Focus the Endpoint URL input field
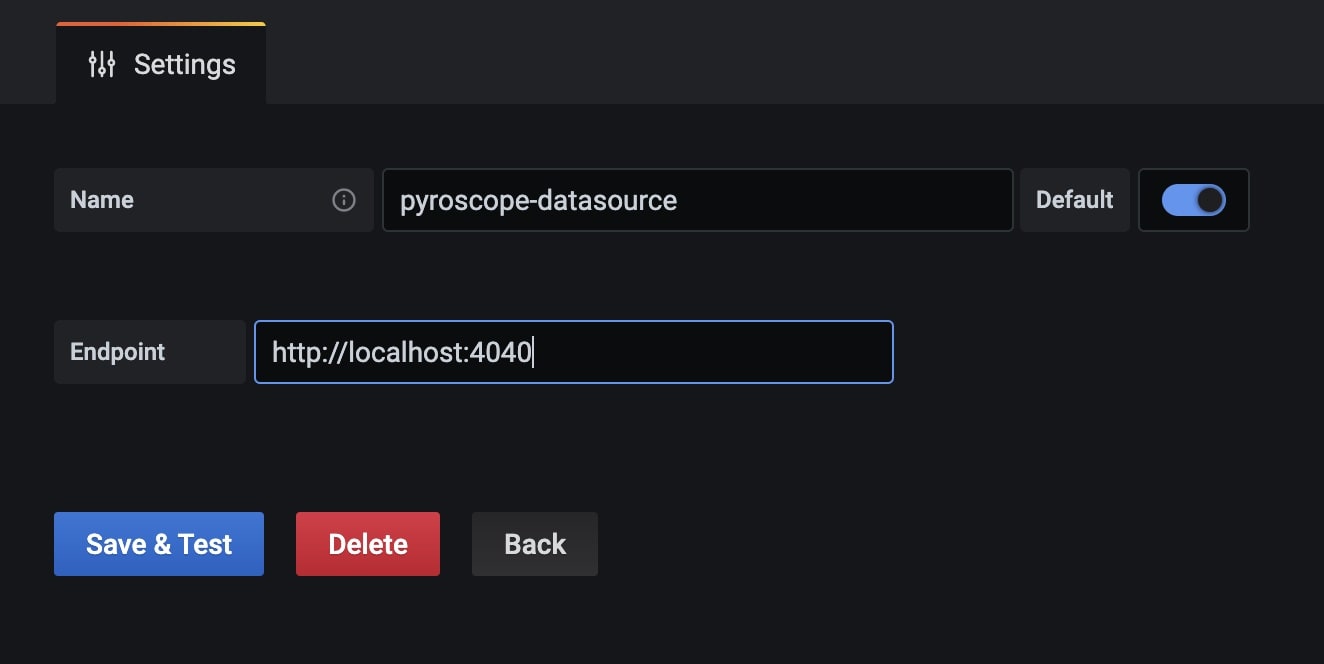This screenshot has height=664, width=1324. tap(574, 352)
